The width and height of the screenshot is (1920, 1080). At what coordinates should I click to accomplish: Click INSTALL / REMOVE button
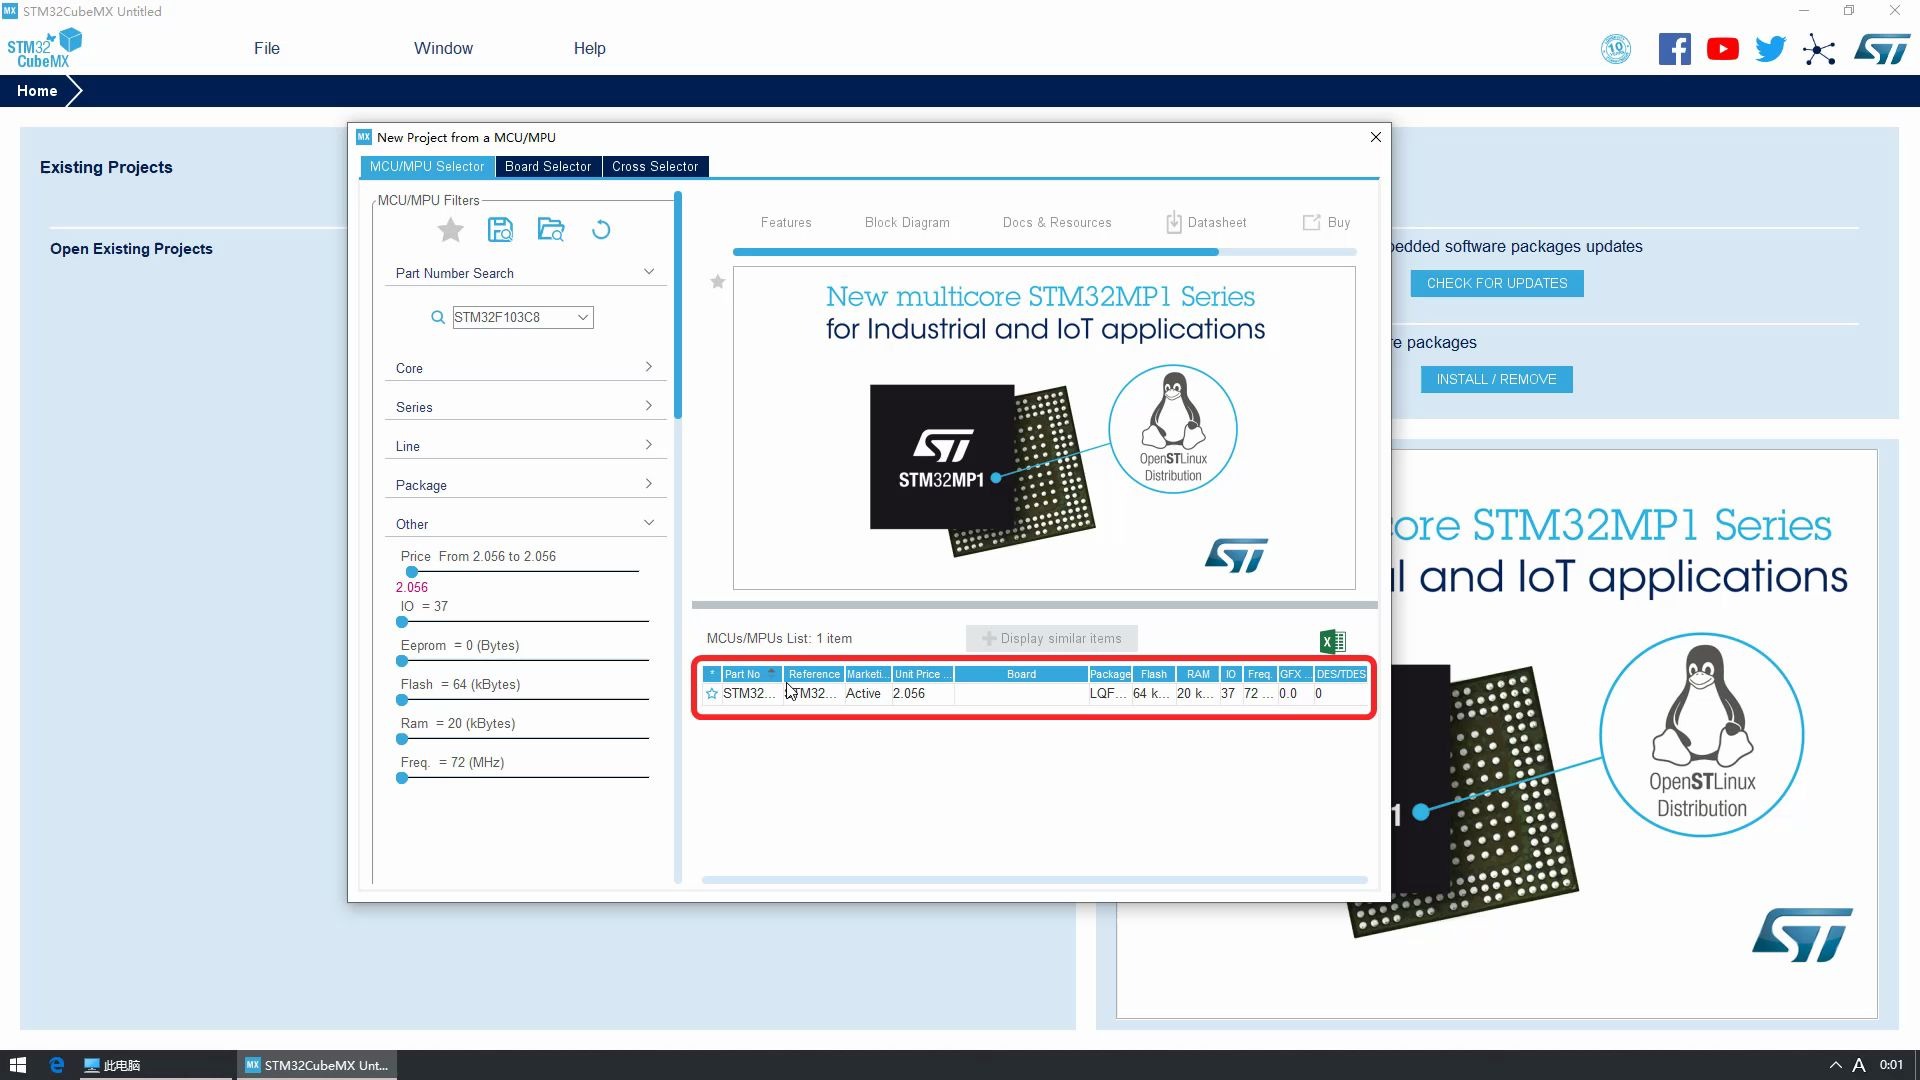1497,379
